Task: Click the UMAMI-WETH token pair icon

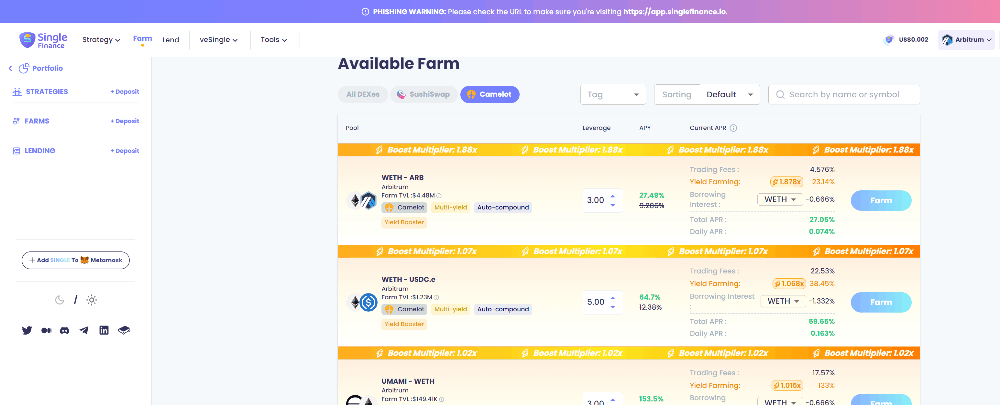Action: click(x=363, y=400)
